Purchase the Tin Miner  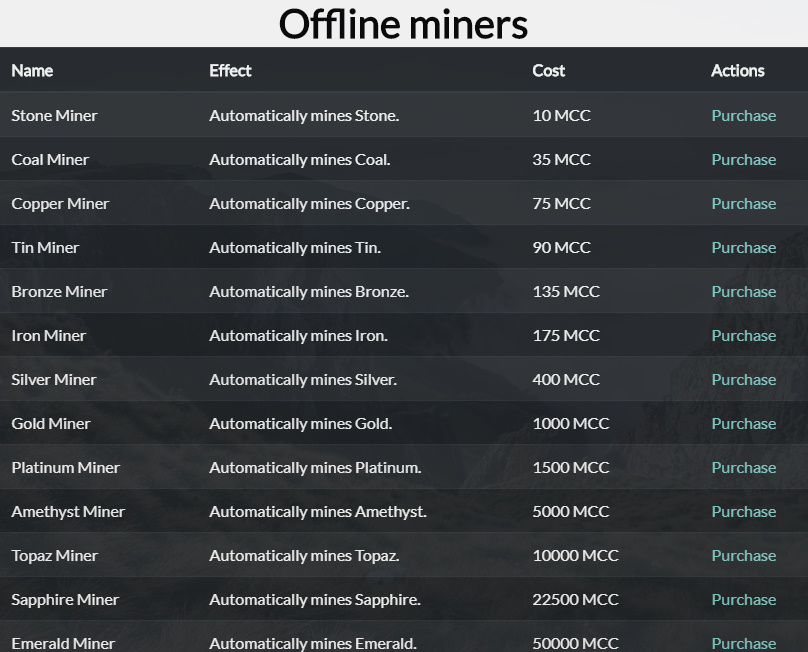tap(744, 247)
